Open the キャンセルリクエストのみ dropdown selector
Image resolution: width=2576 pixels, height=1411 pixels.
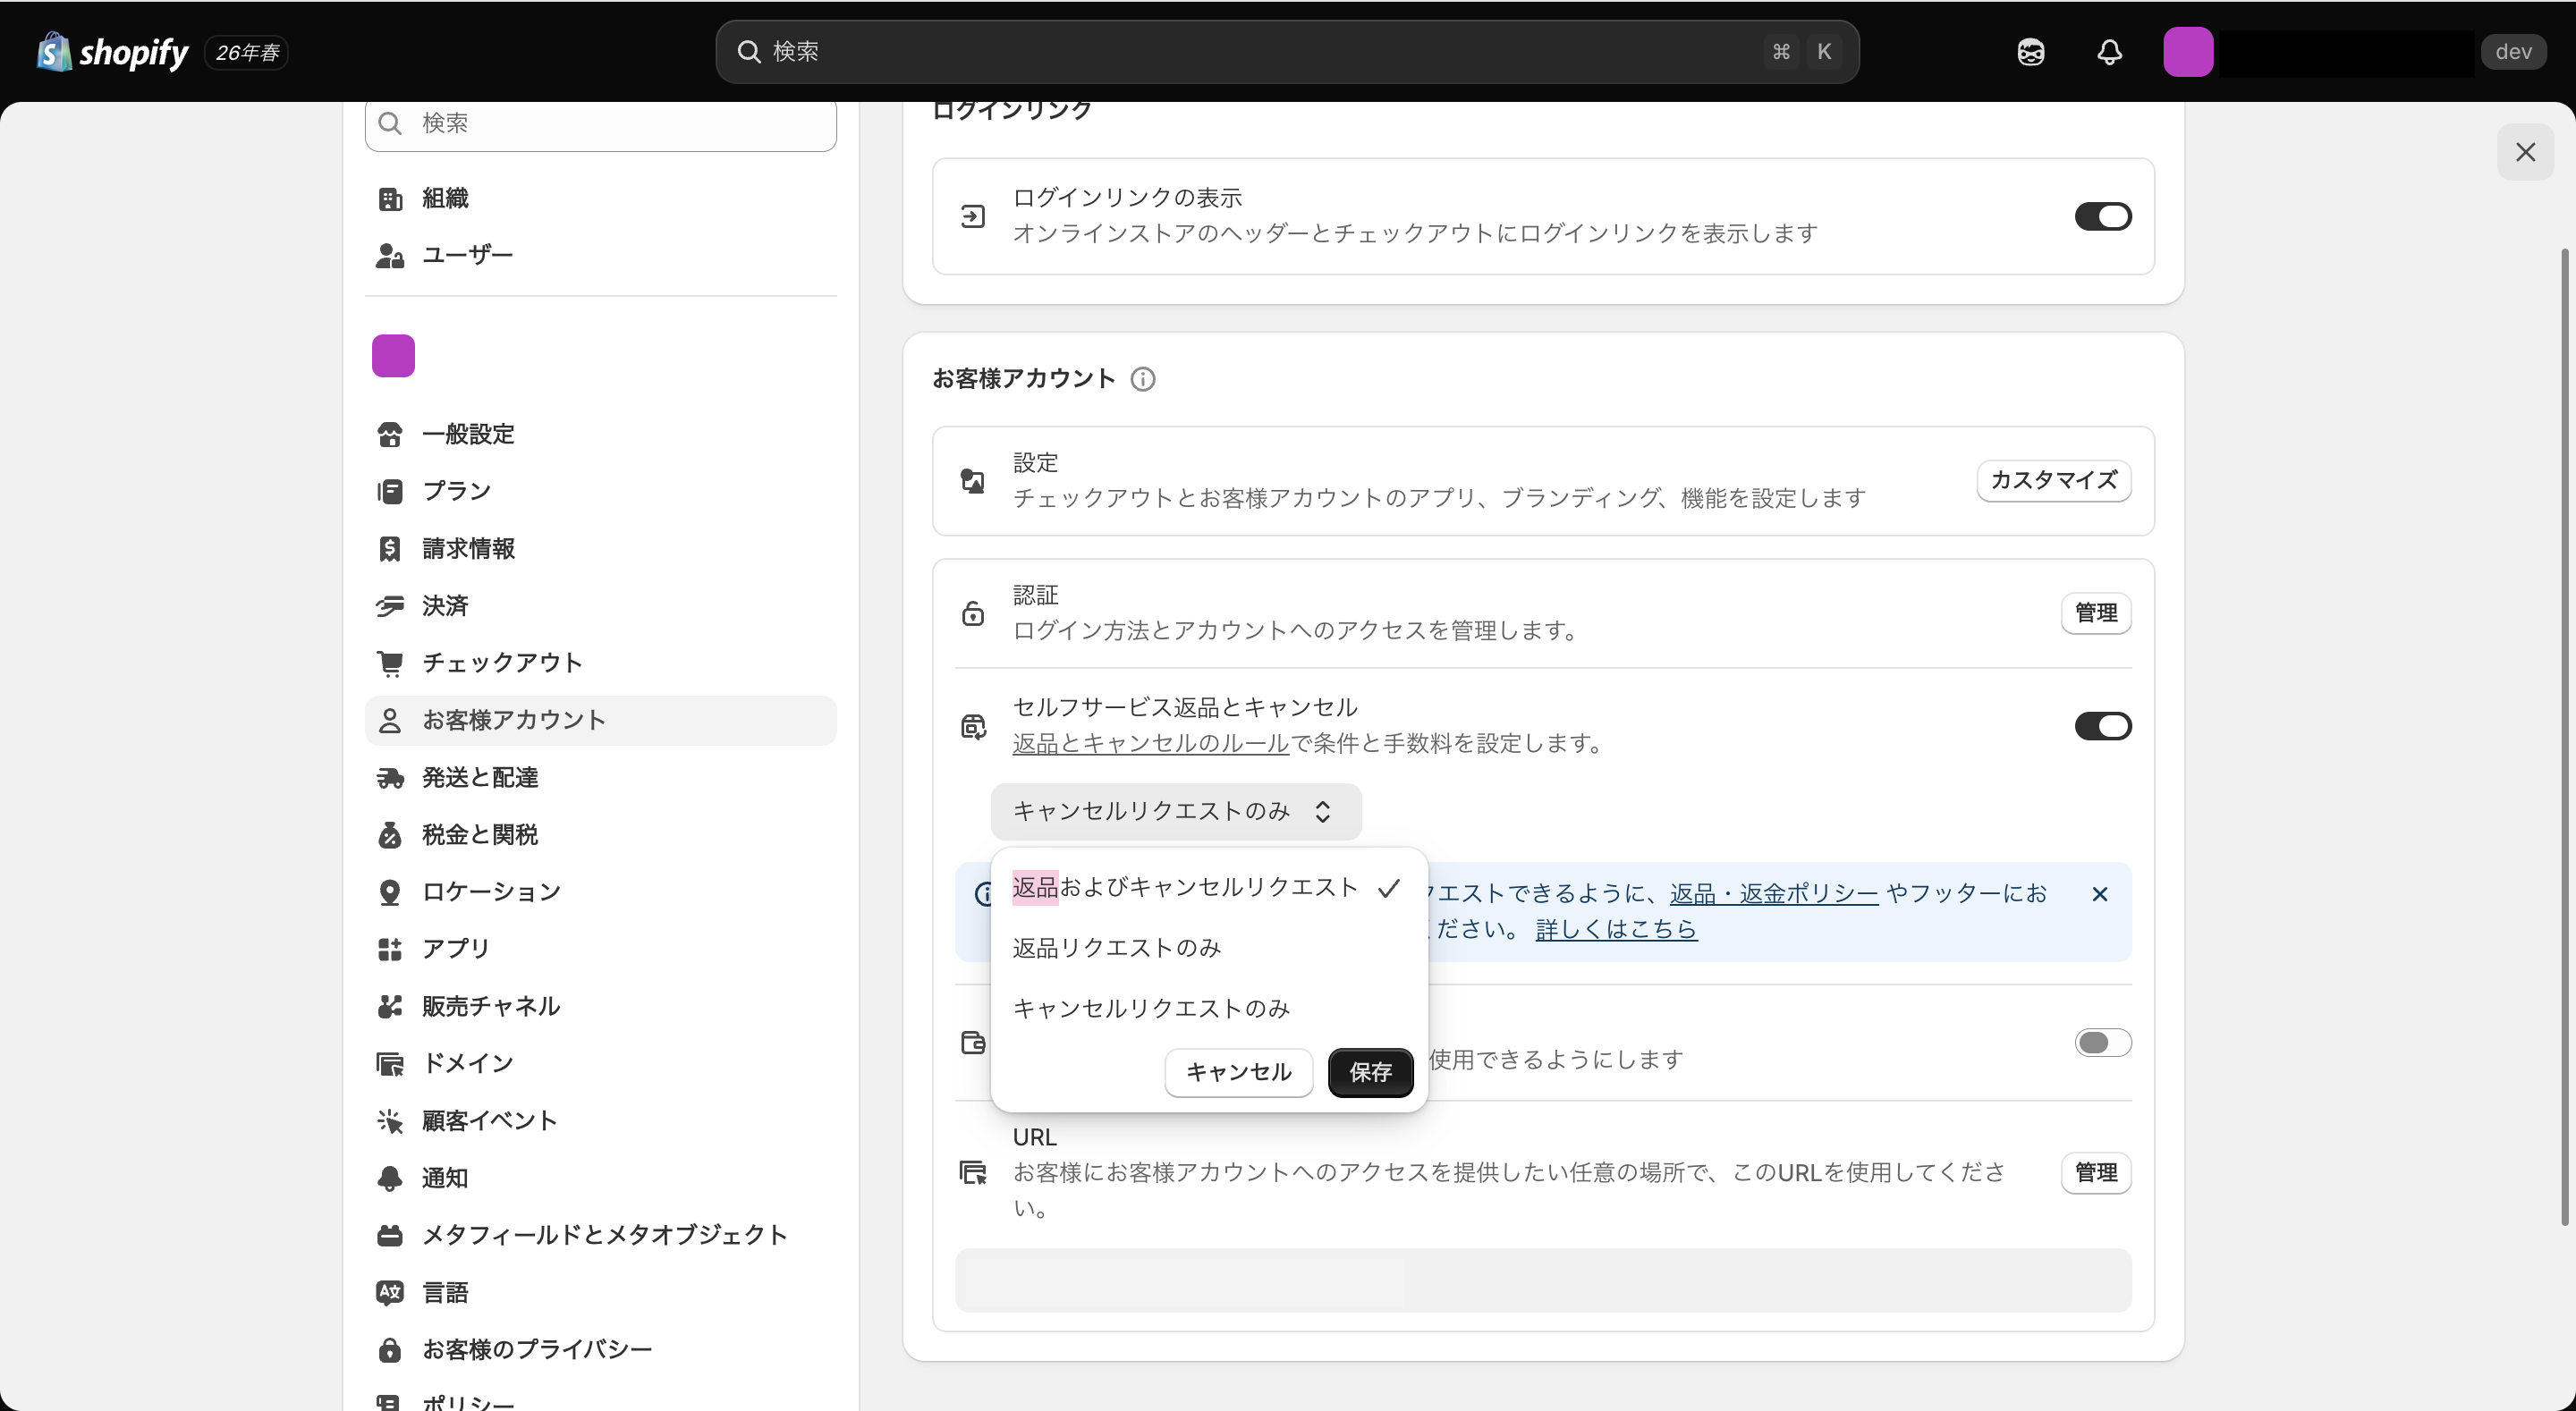click(1175, 811)
